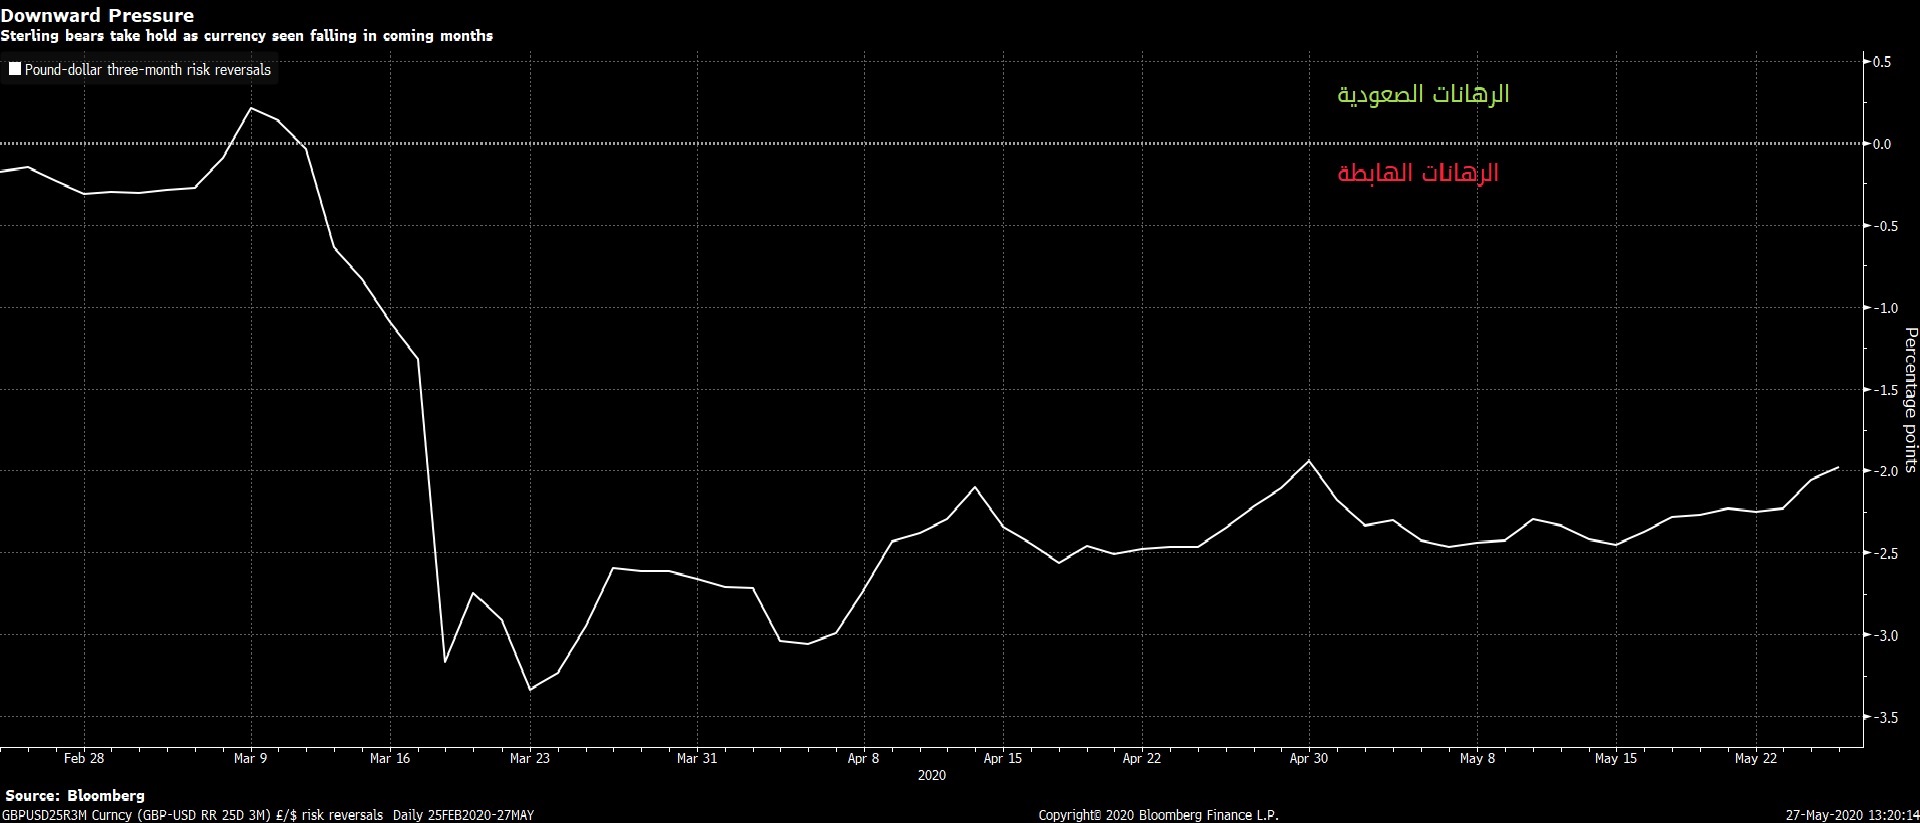This screenshot has height=823, width=1920.
Task: Click the March 9 peak on the line
Action: tap(250, 107)
